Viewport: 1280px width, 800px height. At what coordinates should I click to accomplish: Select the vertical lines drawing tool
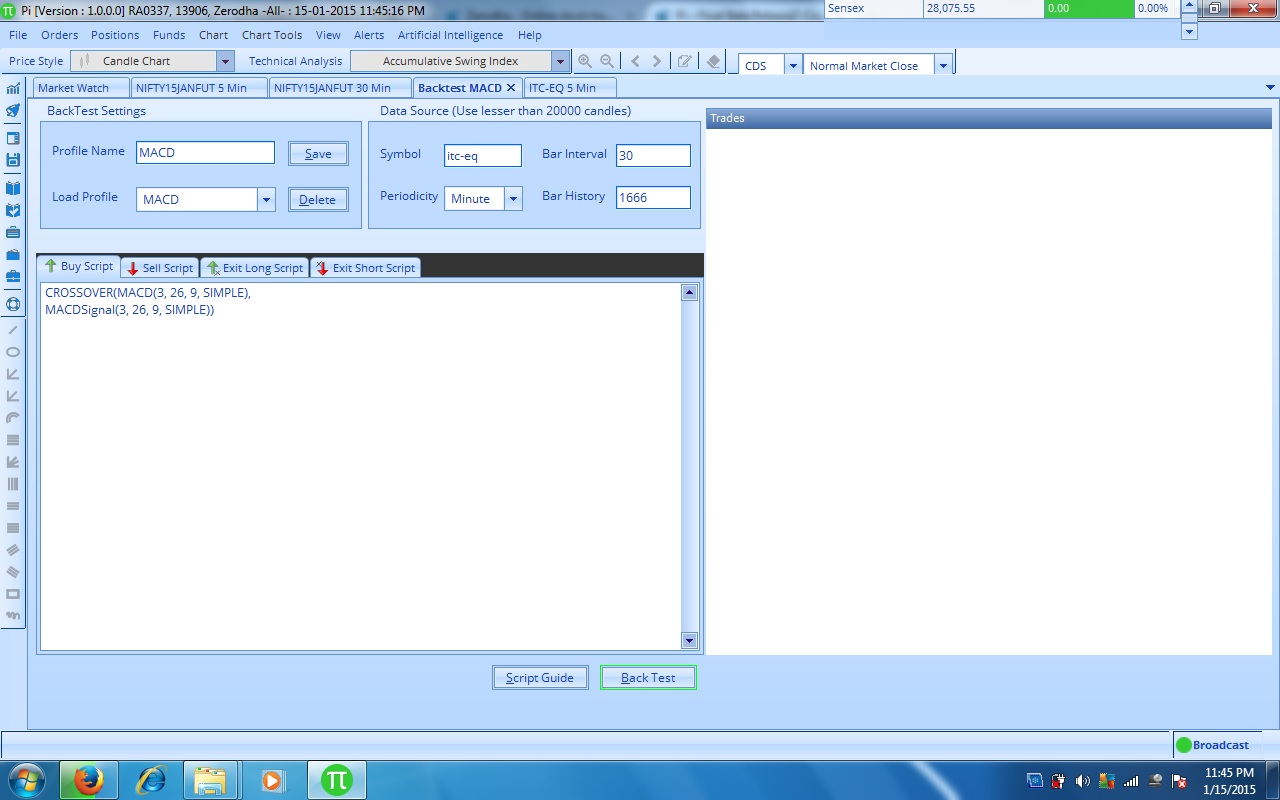[13, 484]
